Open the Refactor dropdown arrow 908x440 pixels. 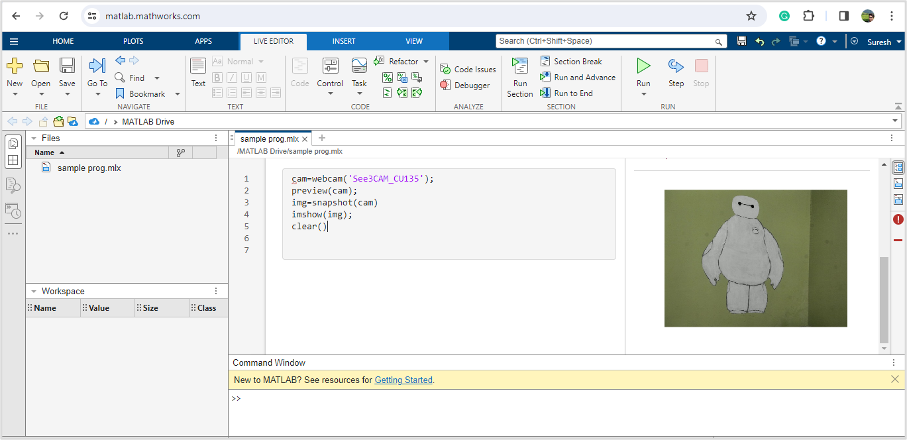426,61
